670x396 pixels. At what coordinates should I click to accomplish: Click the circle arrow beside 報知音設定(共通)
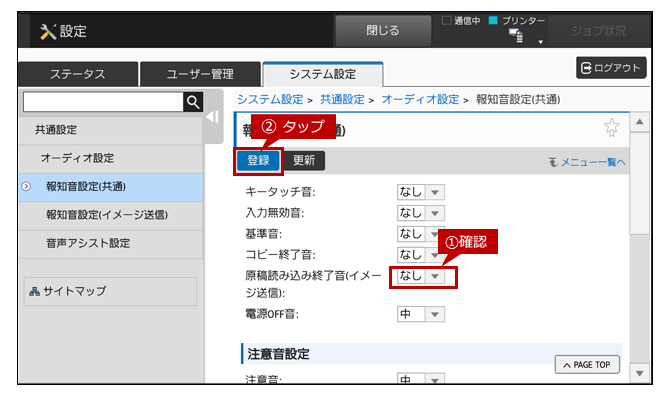tap(26, 187)
